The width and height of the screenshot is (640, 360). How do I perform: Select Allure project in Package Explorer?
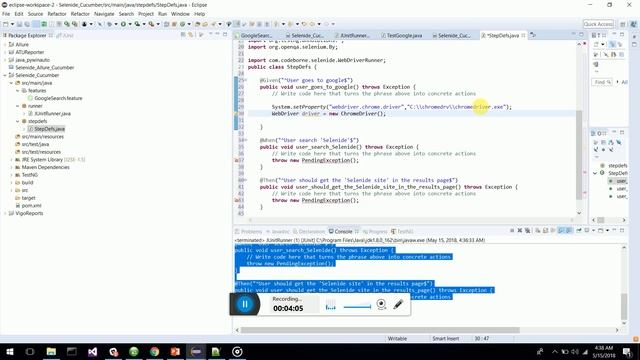pos(19,44)
